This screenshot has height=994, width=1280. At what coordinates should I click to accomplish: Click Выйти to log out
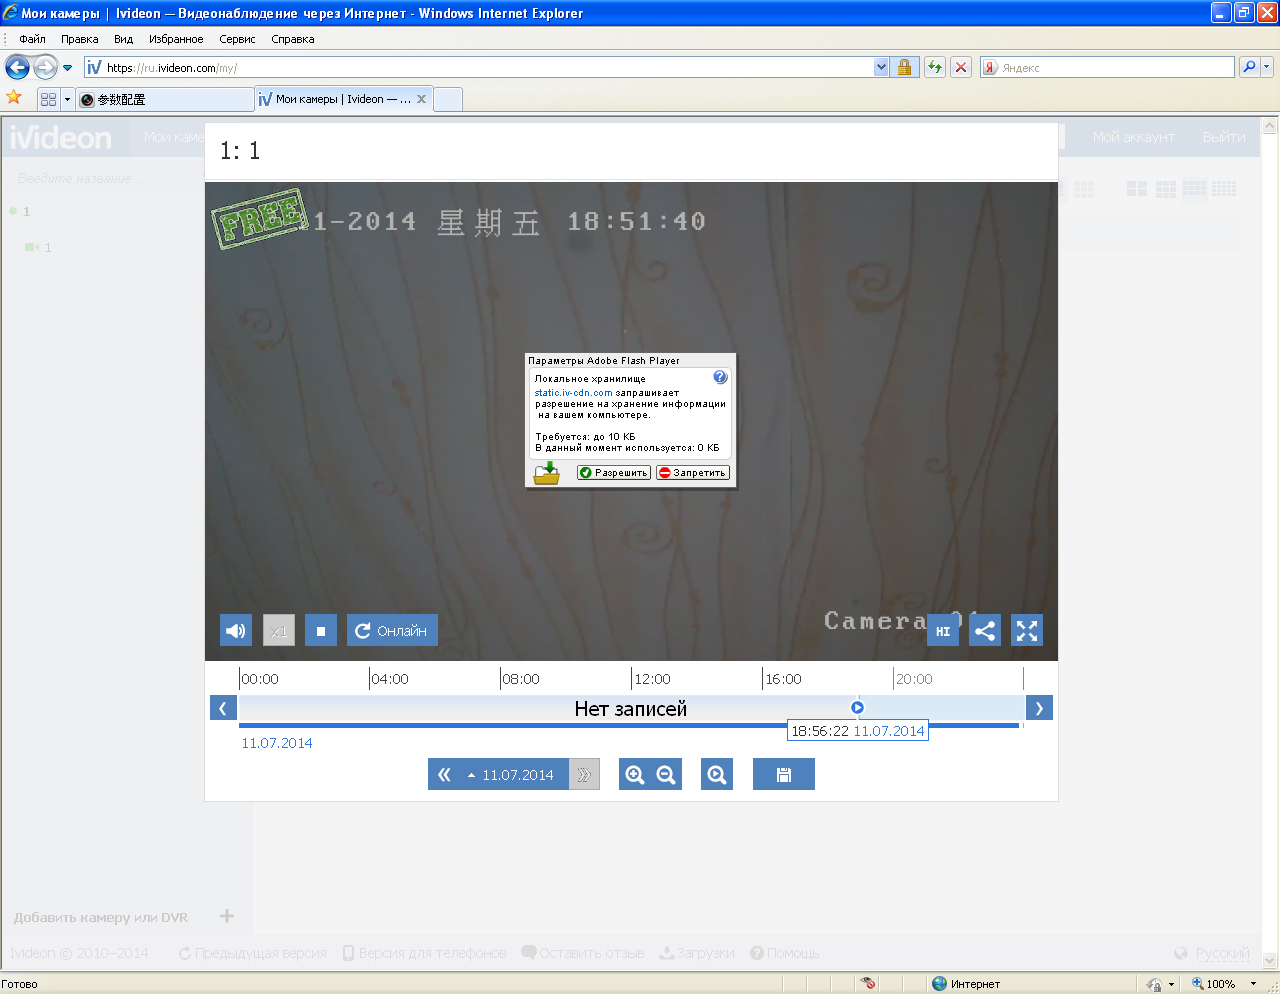click(1224, 137)
